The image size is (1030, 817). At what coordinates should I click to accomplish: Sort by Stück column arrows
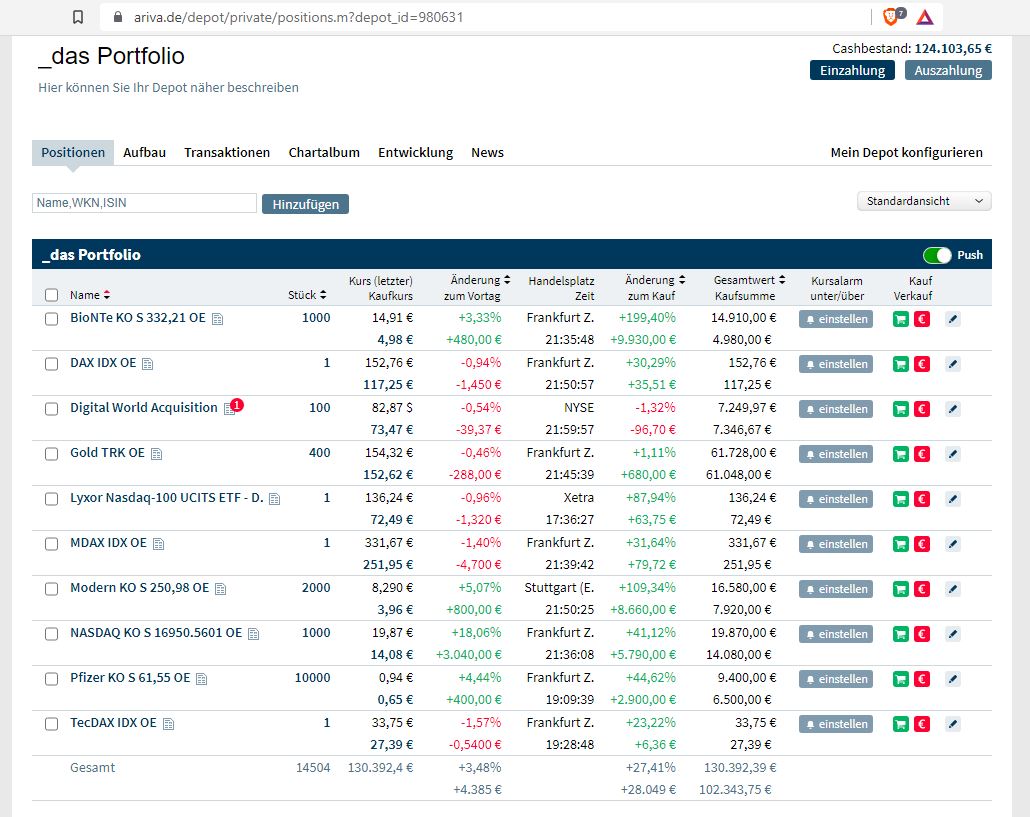[x=323, y=295]
